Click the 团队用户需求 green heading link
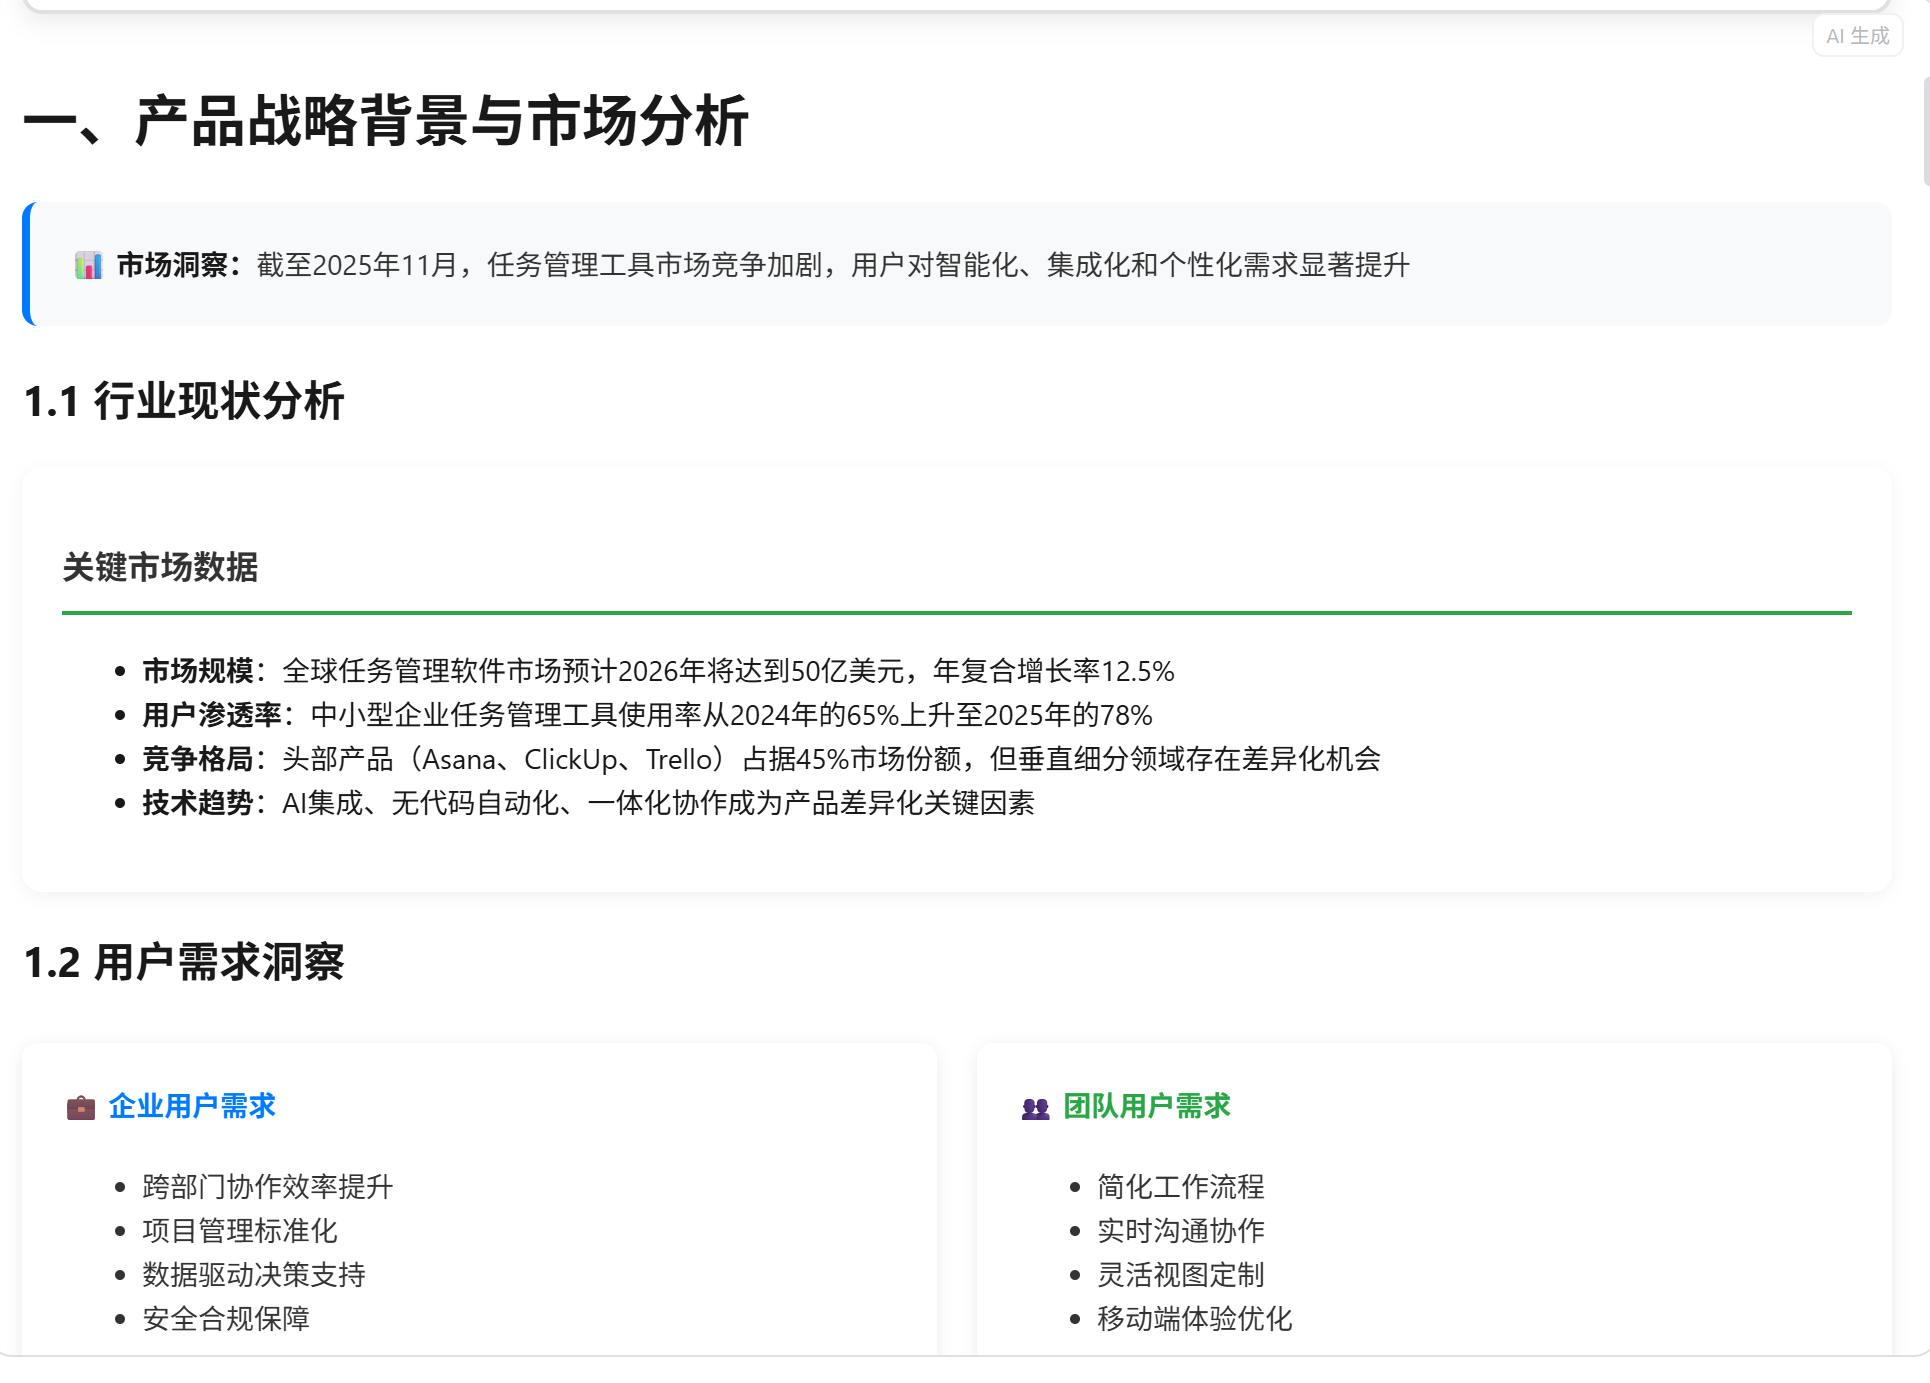1930x1383 pixels. [x=1147, y=1106]
